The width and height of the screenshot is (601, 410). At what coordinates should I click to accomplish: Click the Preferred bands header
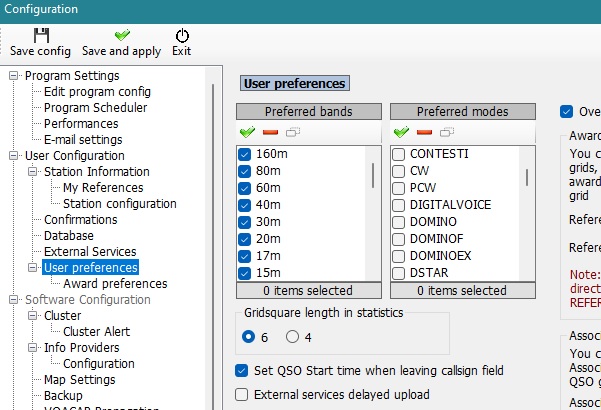coord(309,112)
